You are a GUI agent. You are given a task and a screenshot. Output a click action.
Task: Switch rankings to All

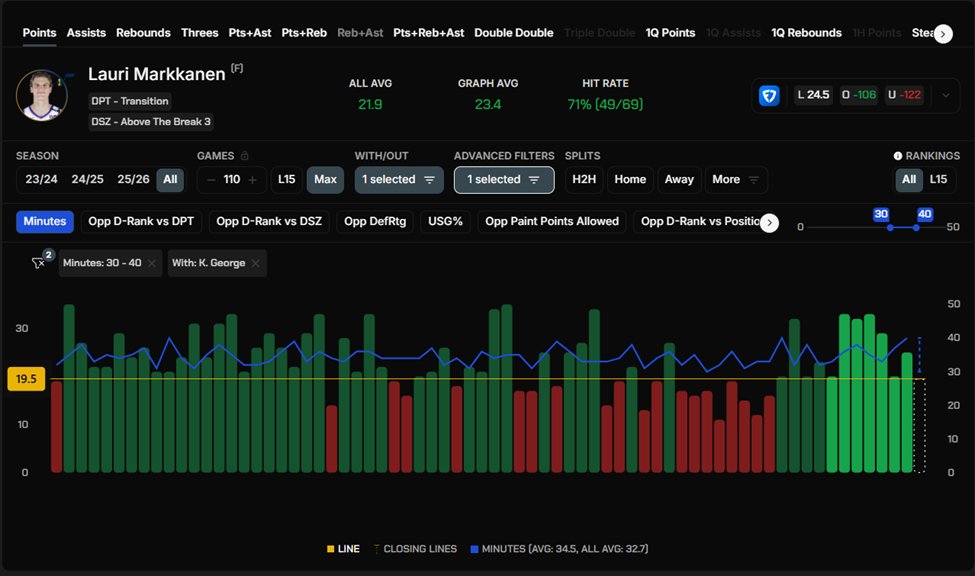tap(909, 180)
